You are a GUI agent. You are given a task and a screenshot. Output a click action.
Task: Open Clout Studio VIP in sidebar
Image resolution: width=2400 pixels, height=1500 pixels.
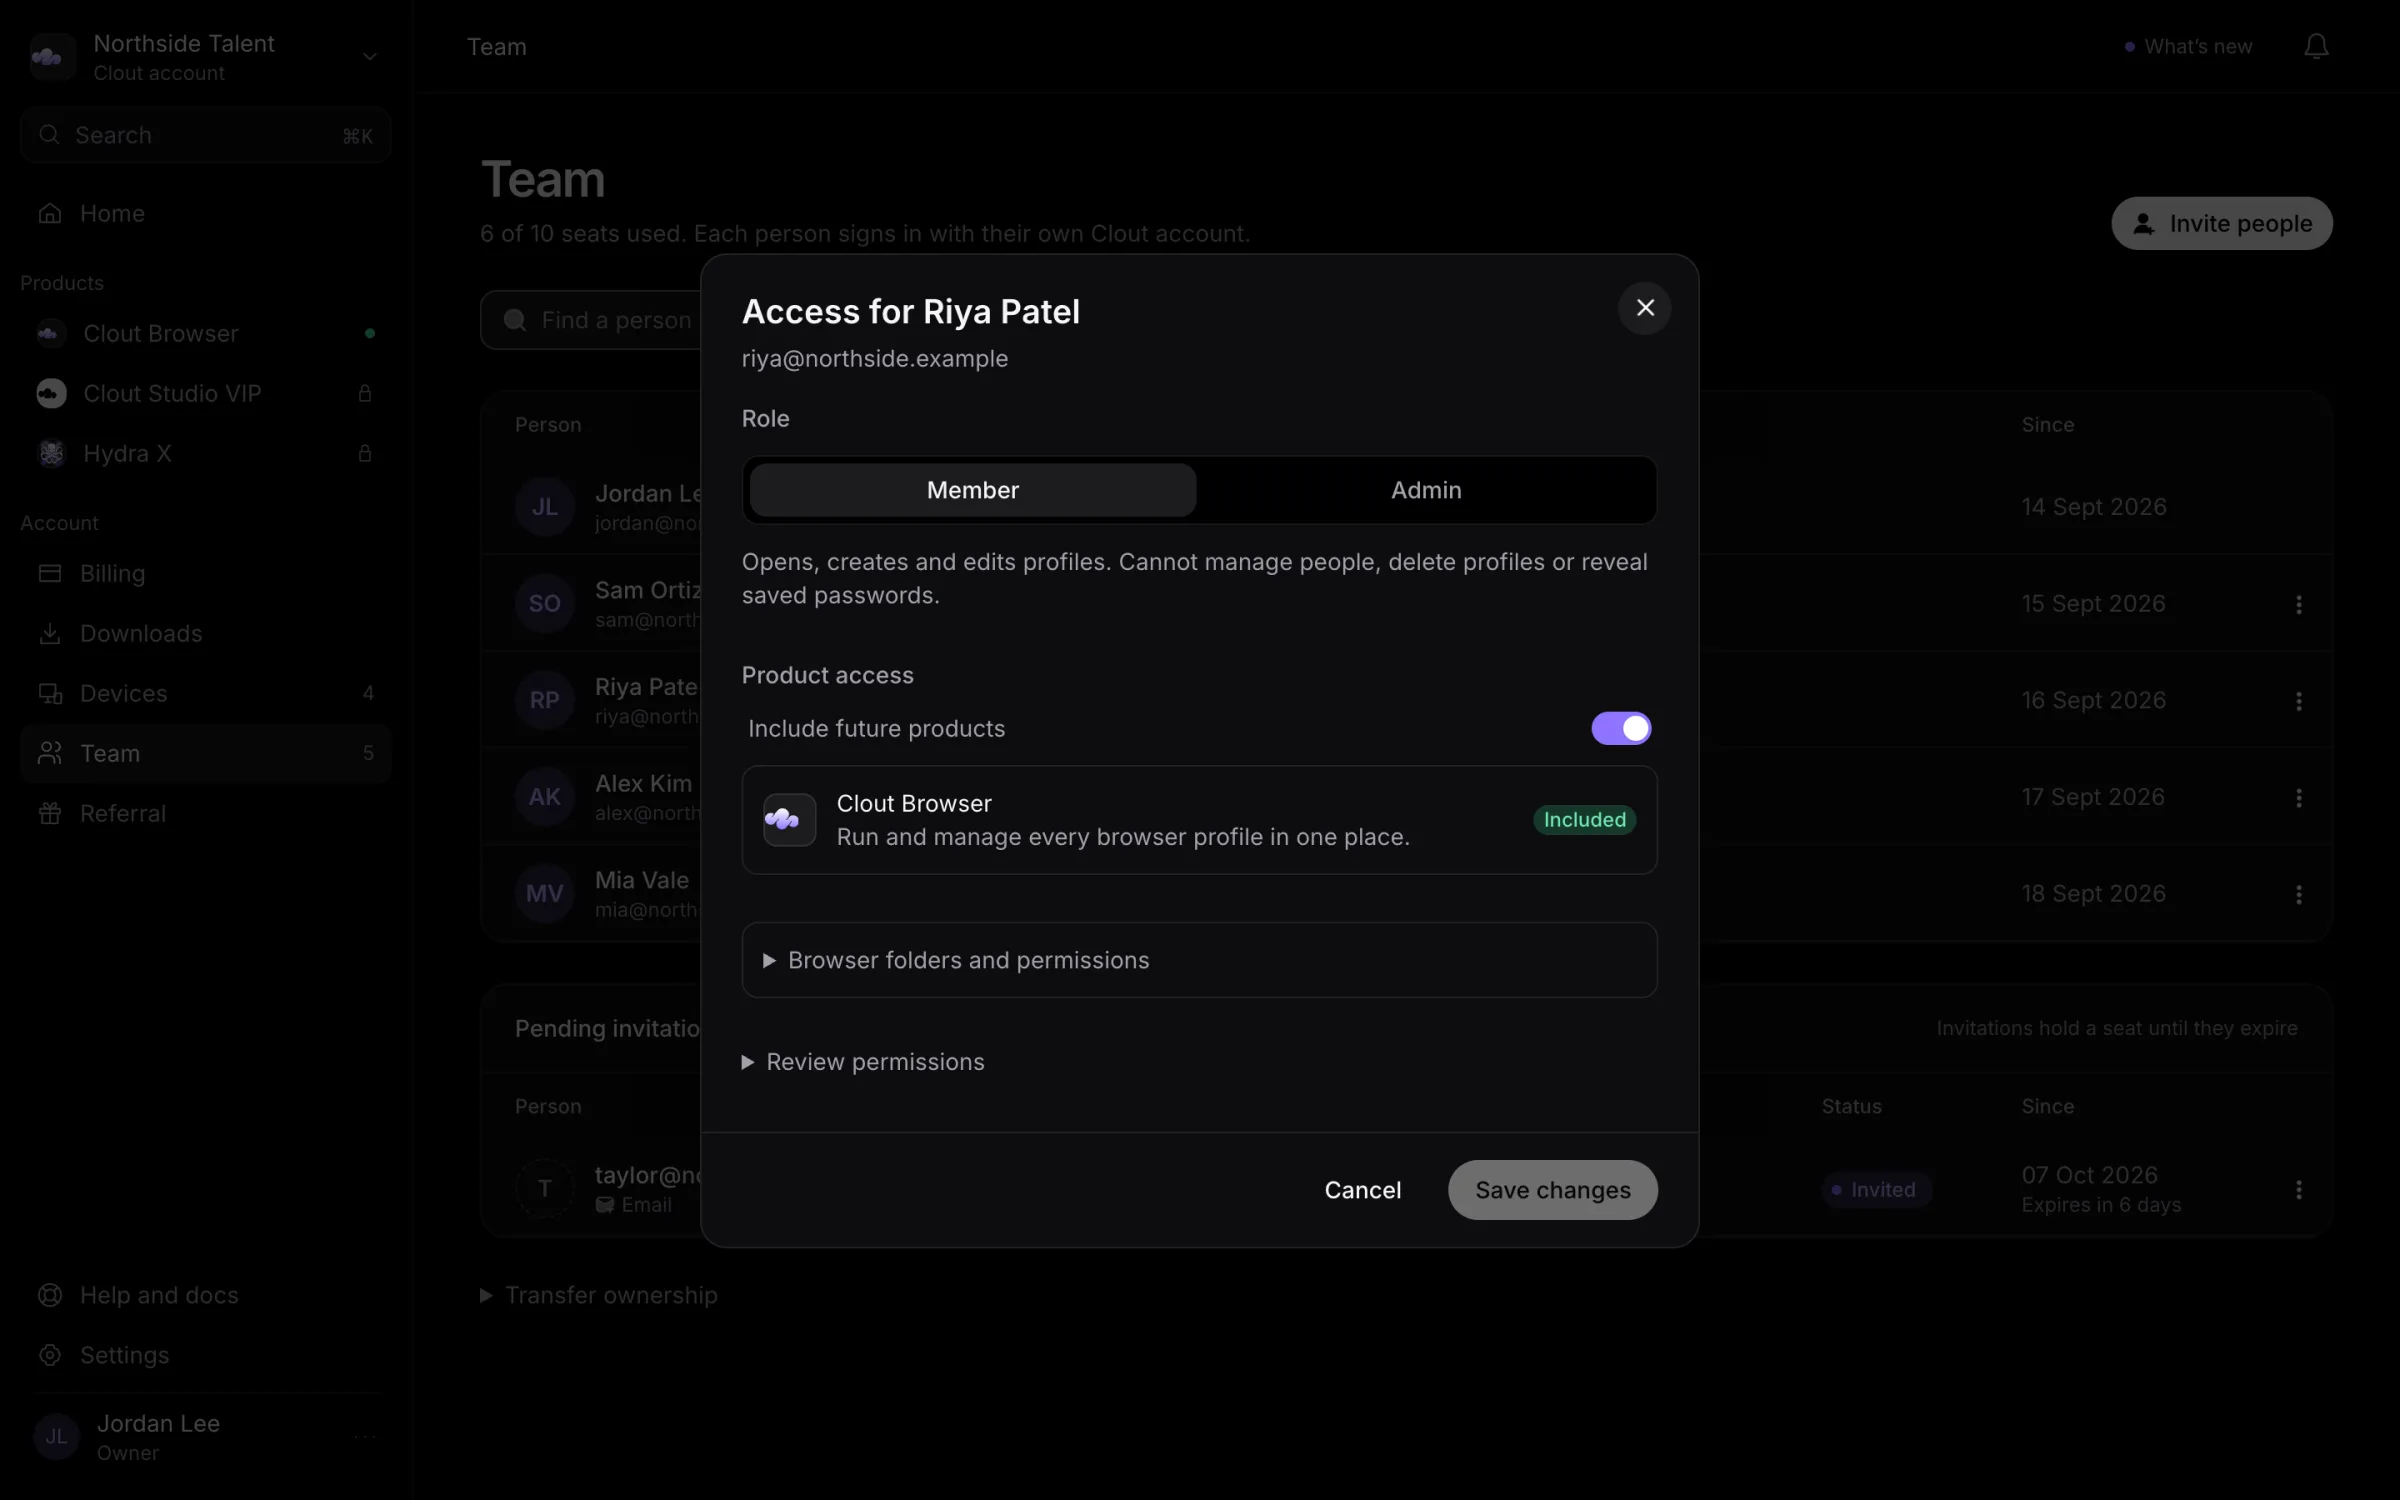point(205,393)
